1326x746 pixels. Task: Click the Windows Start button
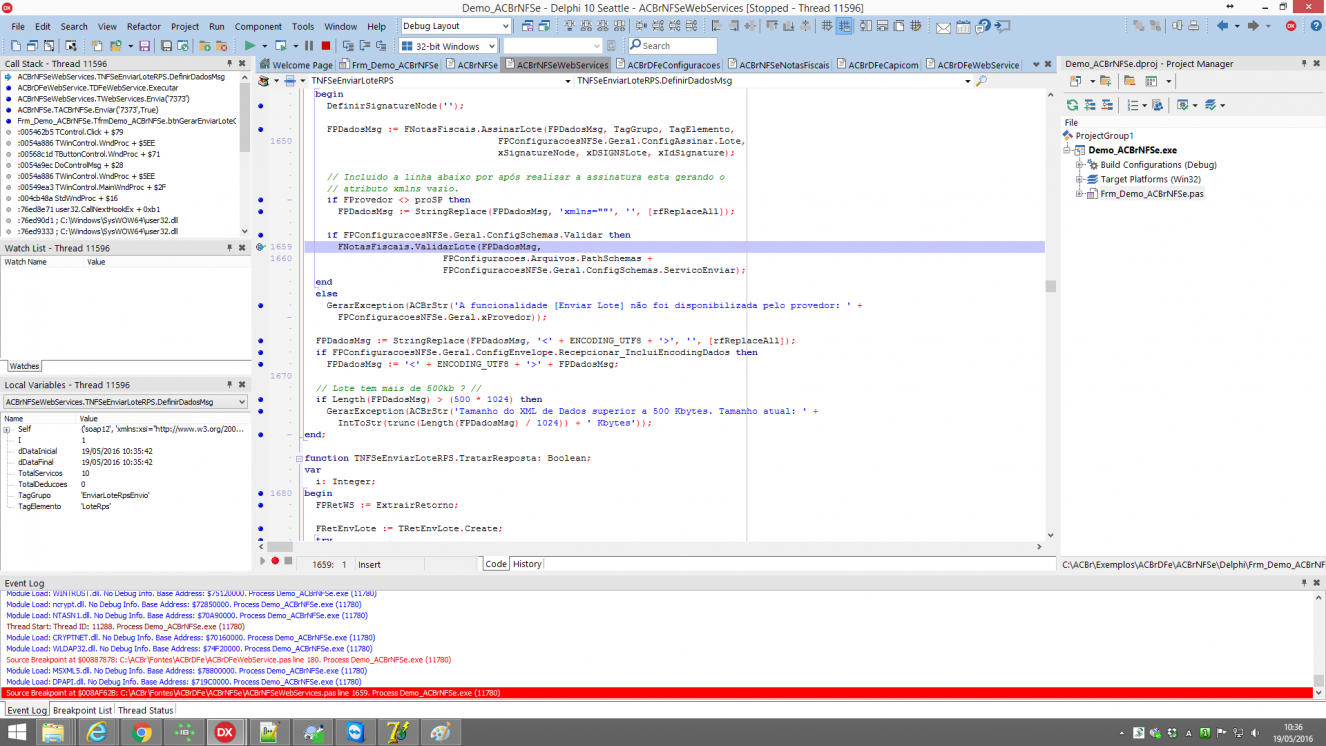(x=17, y=732)
